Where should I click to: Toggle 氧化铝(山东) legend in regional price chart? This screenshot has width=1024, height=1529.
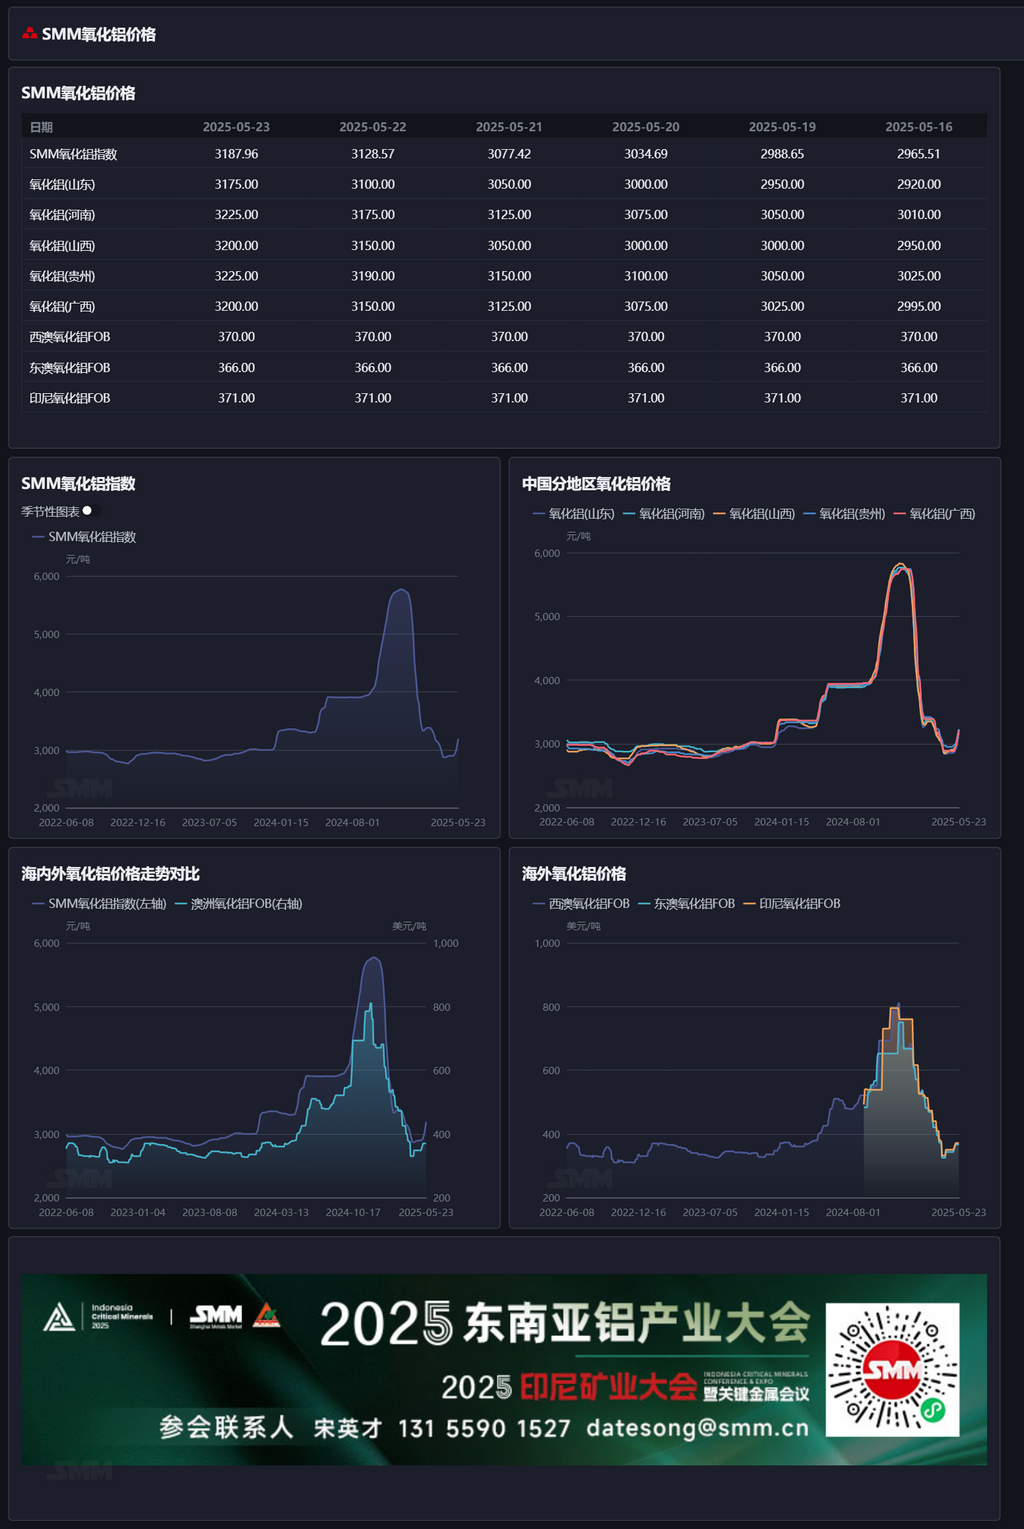[574, 514]
